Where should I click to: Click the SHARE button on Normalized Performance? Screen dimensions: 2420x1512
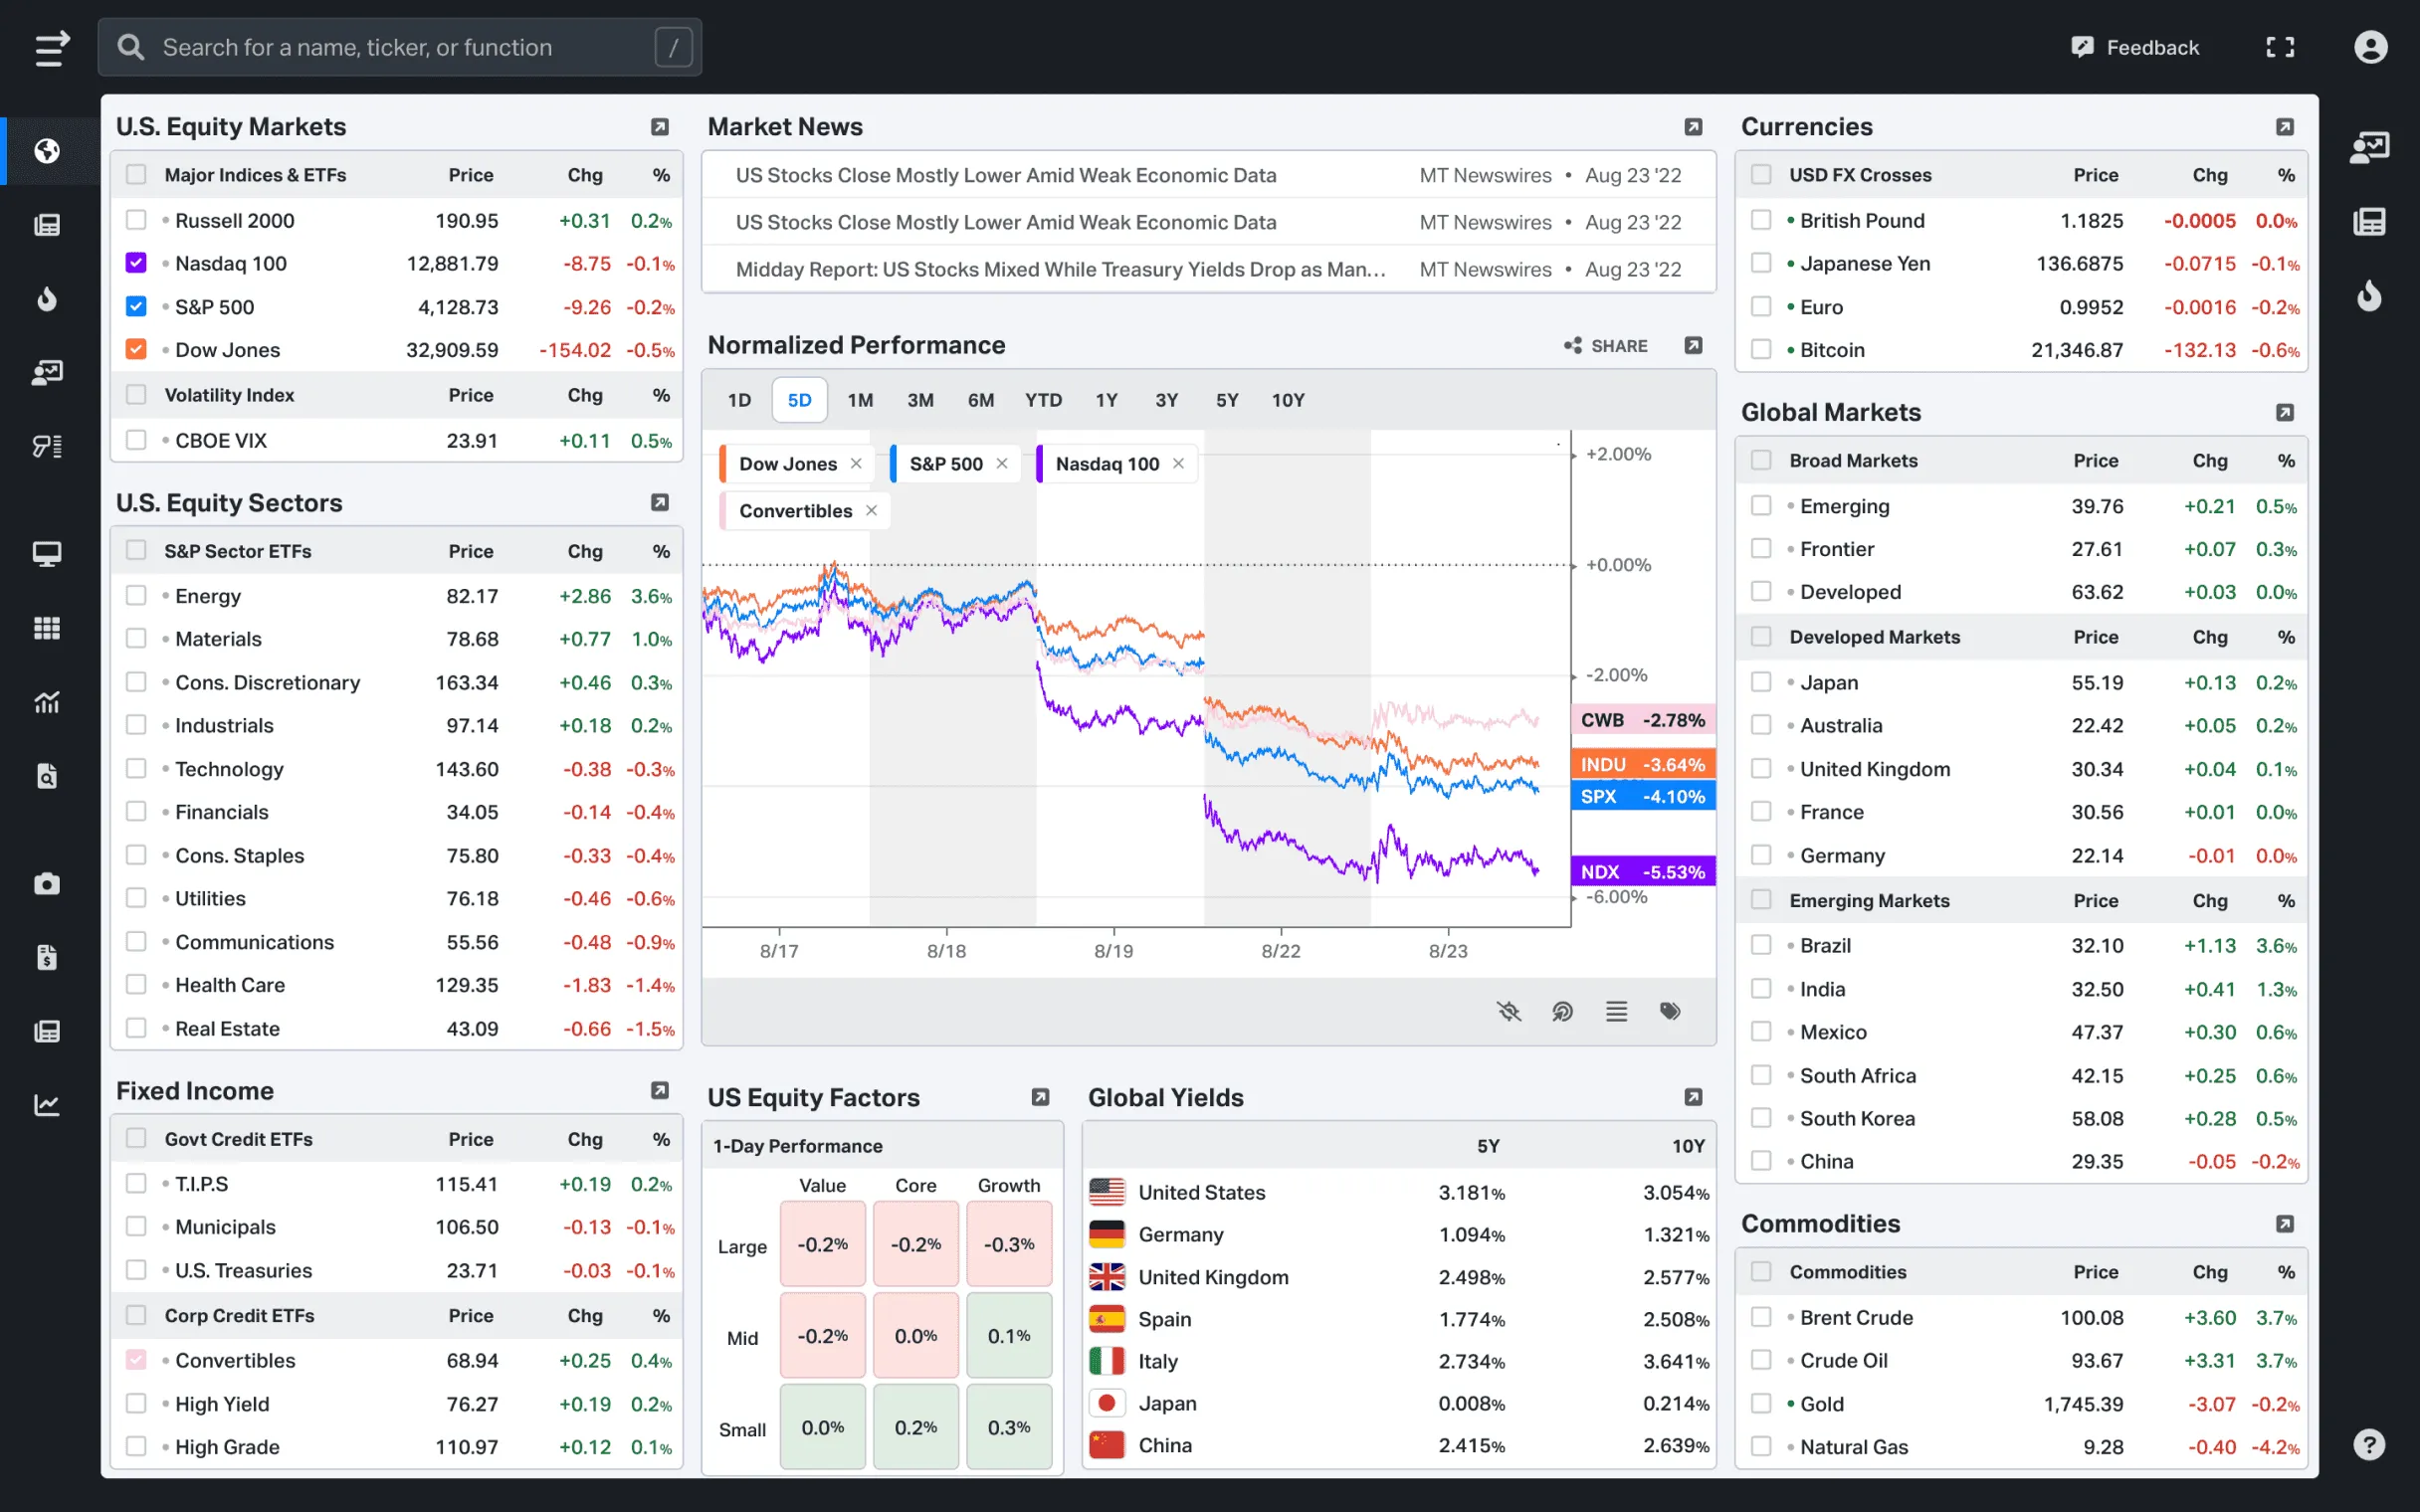pyautogui.click(x=1606, y=346)
